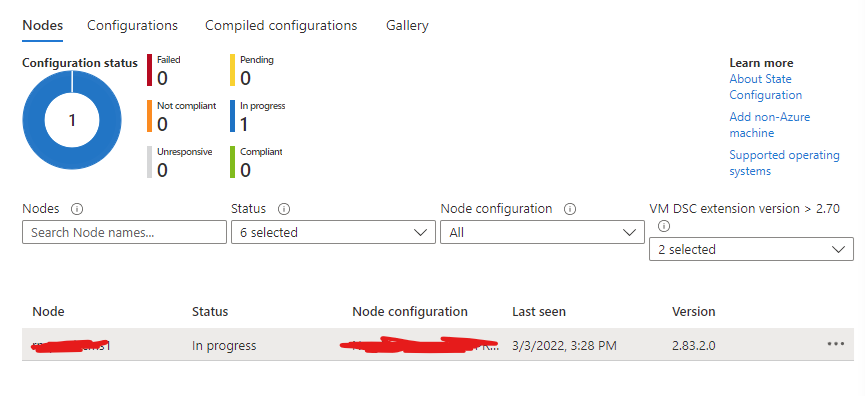Viewport: 865px width, 396px height.
Task: Click the info icon beside Node configuration label
Action: coord(570,209)
